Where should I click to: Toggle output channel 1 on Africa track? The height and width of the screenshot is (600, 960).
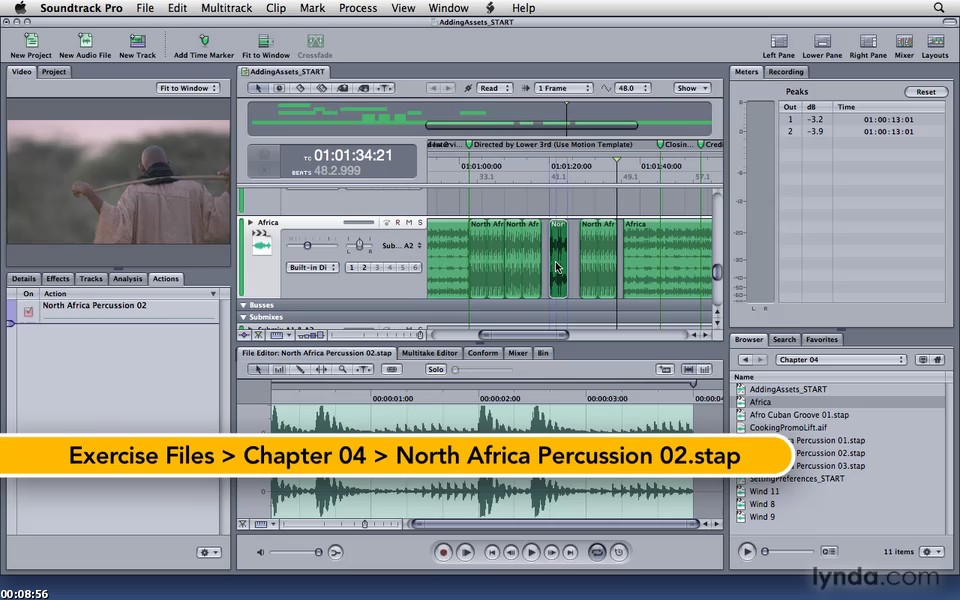tap(351, 268)
